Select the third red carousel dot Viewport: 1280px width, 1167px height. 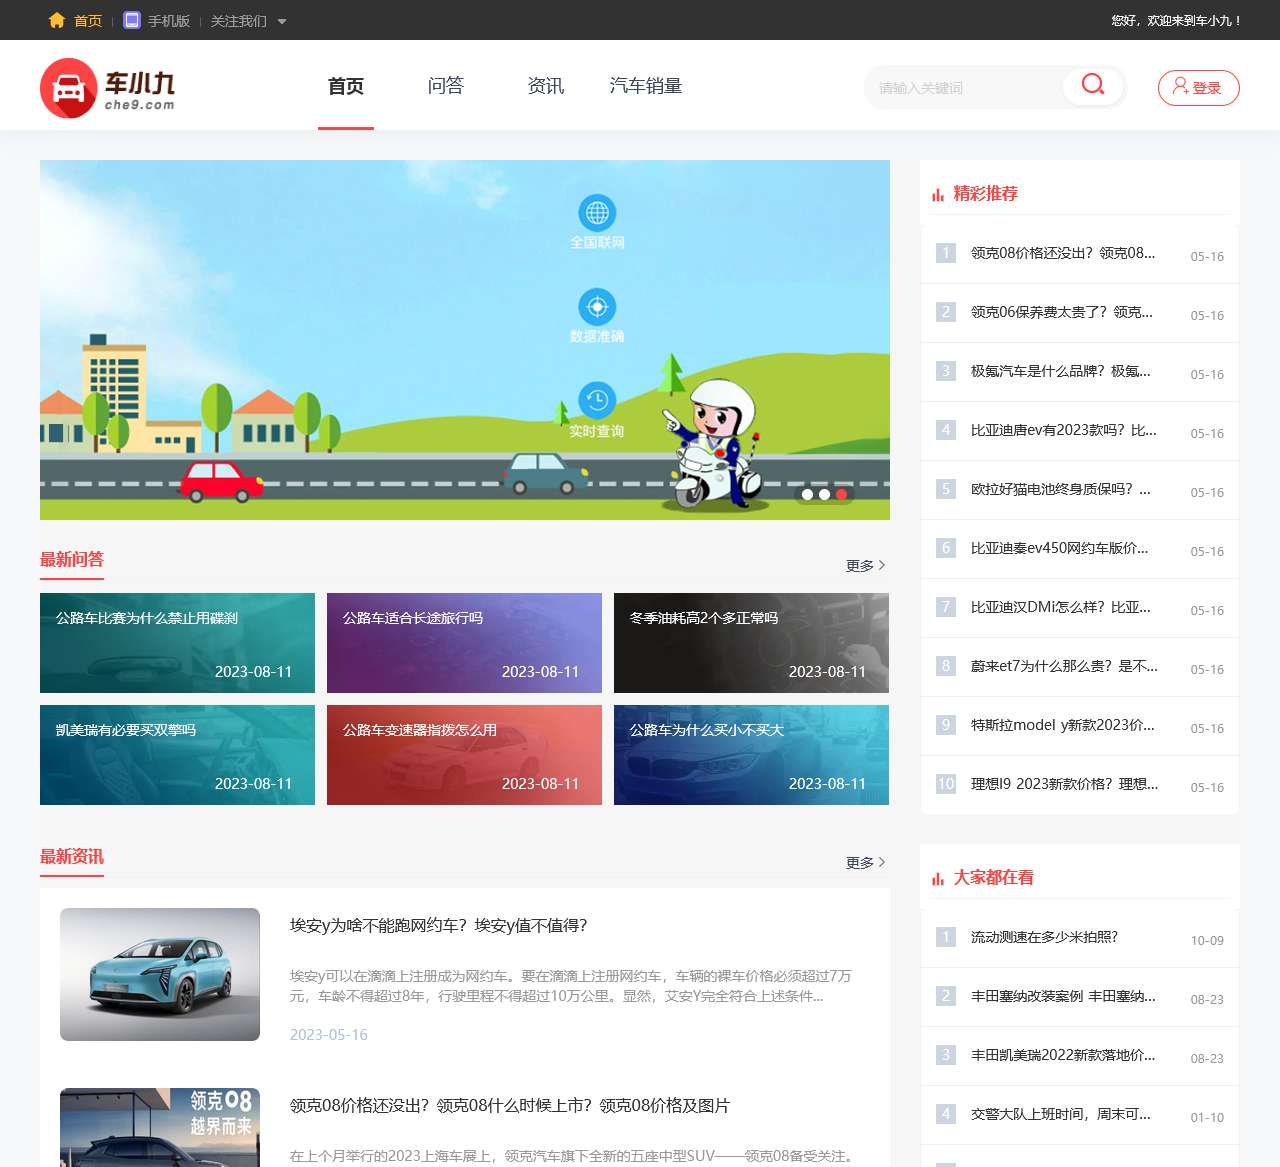tap(841, 494)
